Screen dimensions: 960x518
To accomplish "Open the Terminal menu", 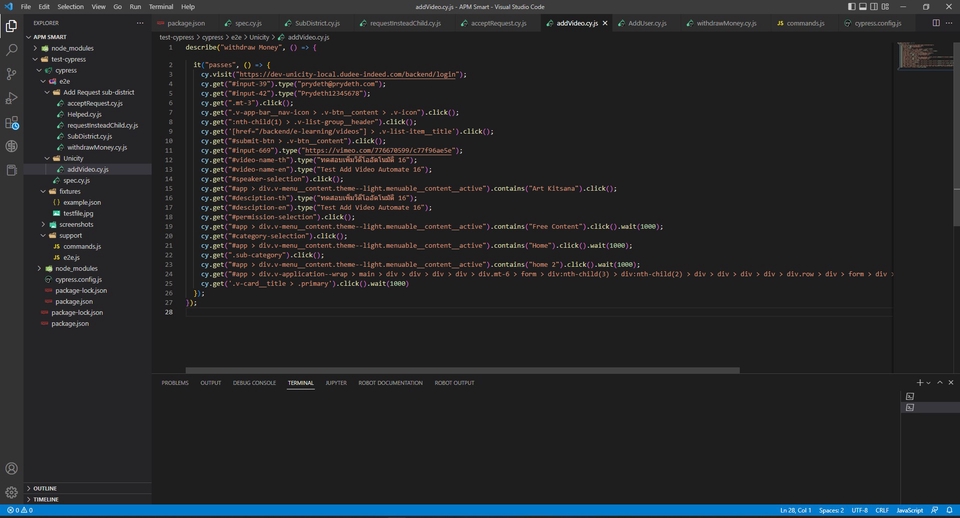I will 160,7.
